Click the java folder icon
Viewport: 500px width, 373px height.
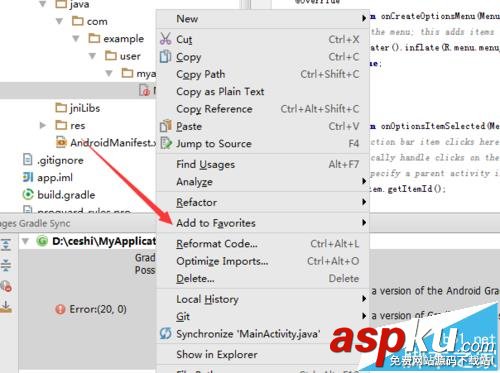pos(61,4)
